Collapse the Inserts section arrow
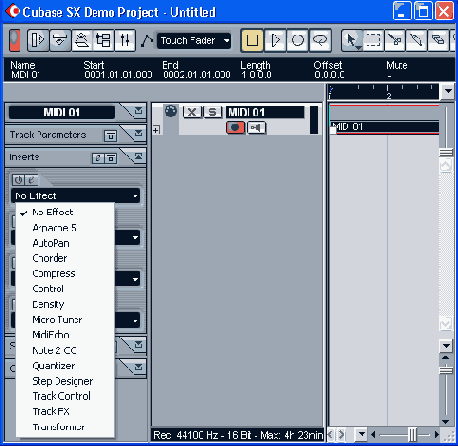This screenshot has height=446, width=458. 138,156
